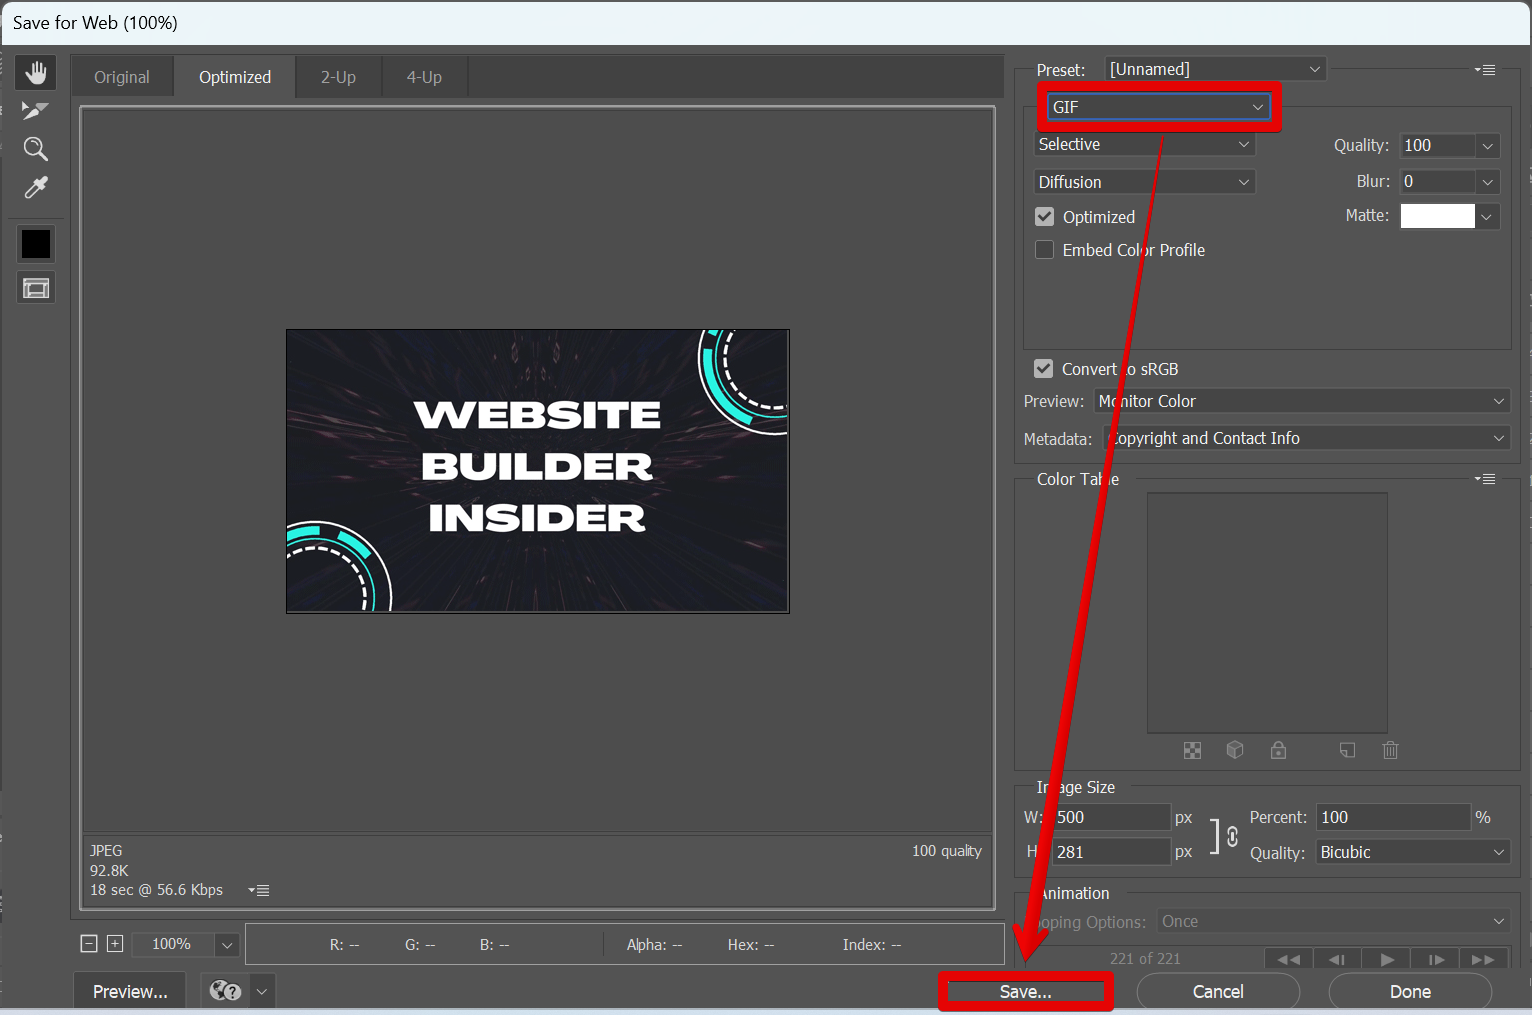Select the Slice Select tool

(x=36, y=111)
